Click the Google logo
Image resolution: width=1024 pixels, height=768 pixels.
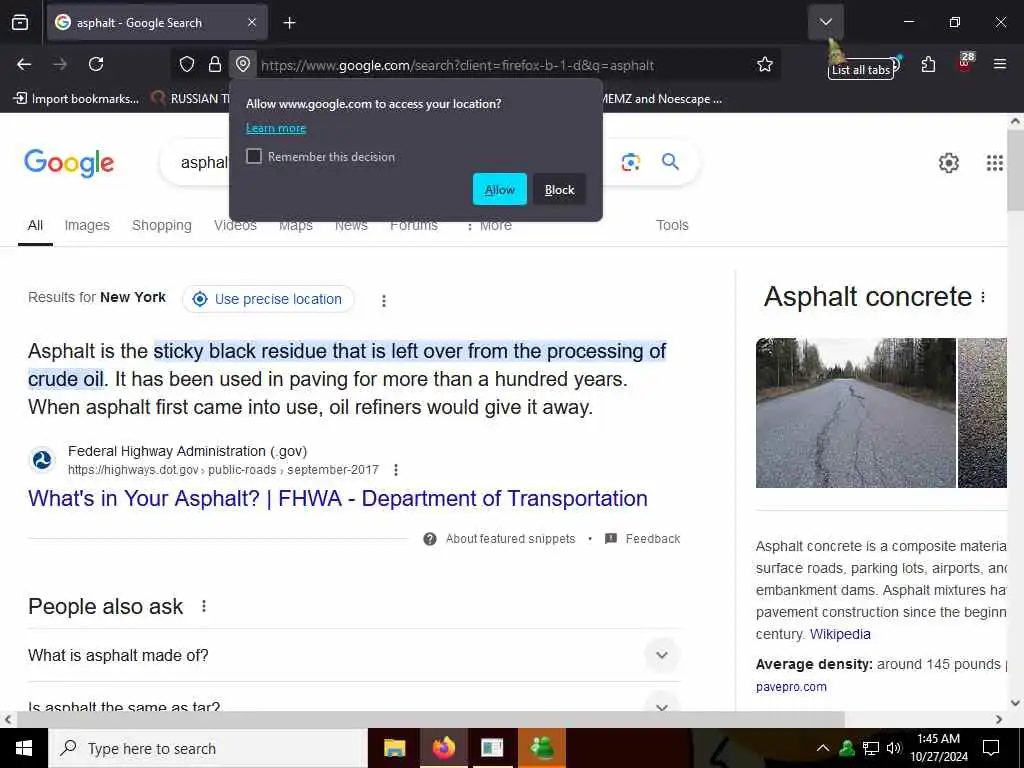[x=69, y=163]
